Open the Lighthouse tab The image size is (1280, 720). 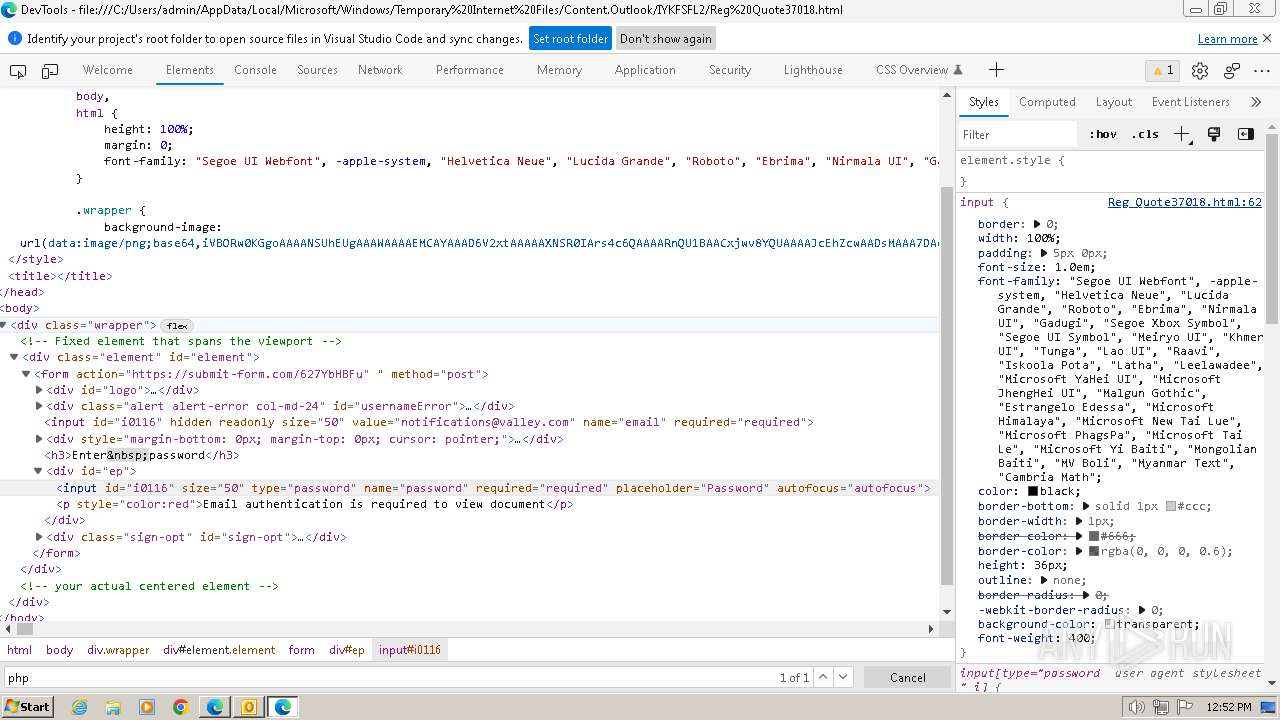pos(813,70)
